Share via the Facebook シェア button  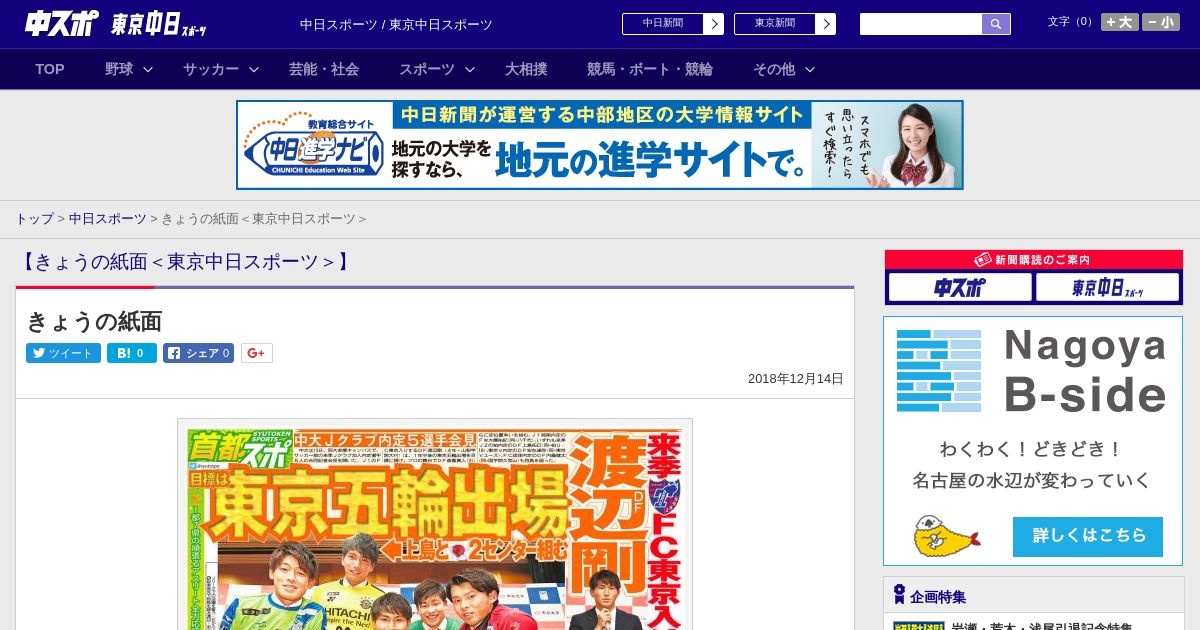pyautogui.click(x=198, y=353)
